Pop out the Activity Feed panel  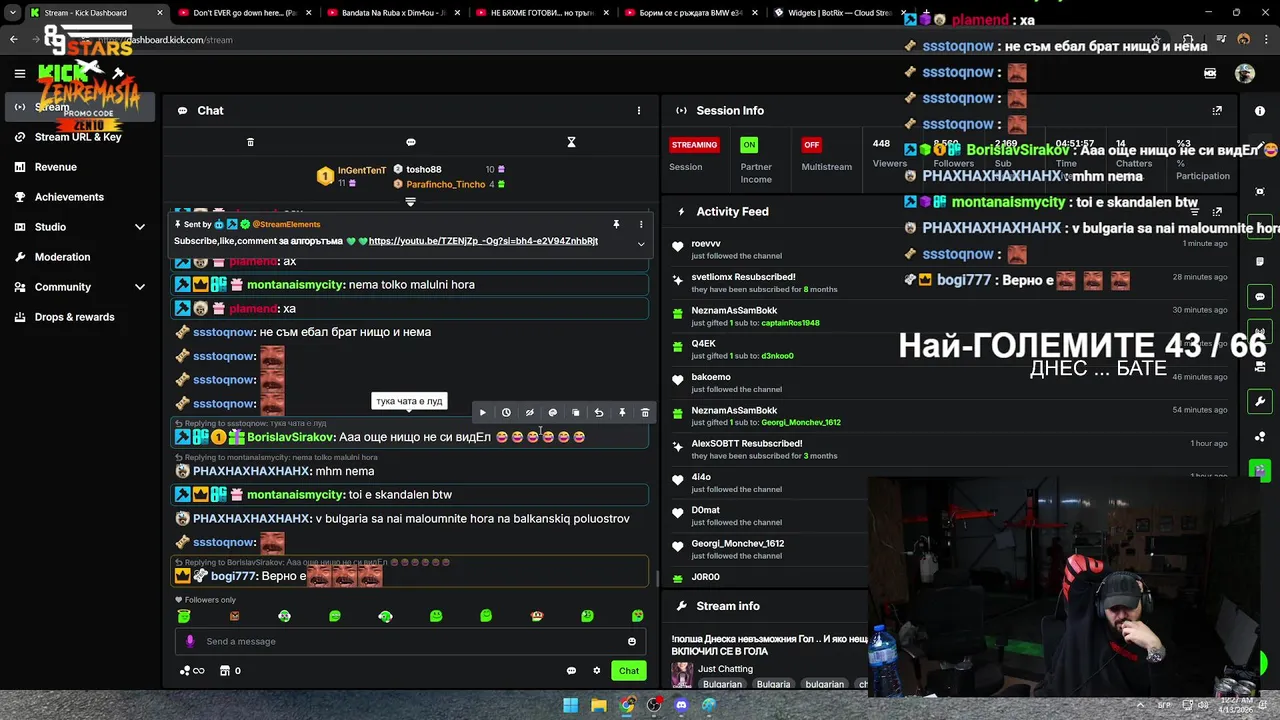pos(1217,212)
